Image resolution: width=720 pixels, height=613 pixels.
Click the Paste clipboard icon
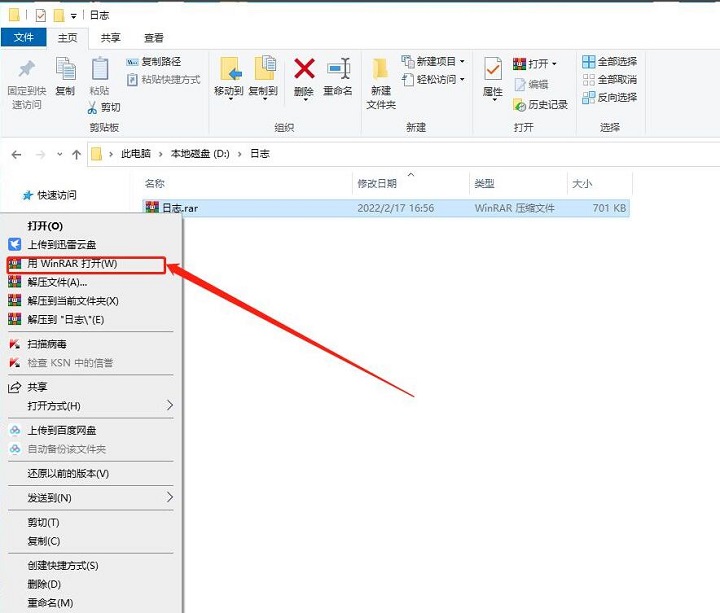[100, 69]
